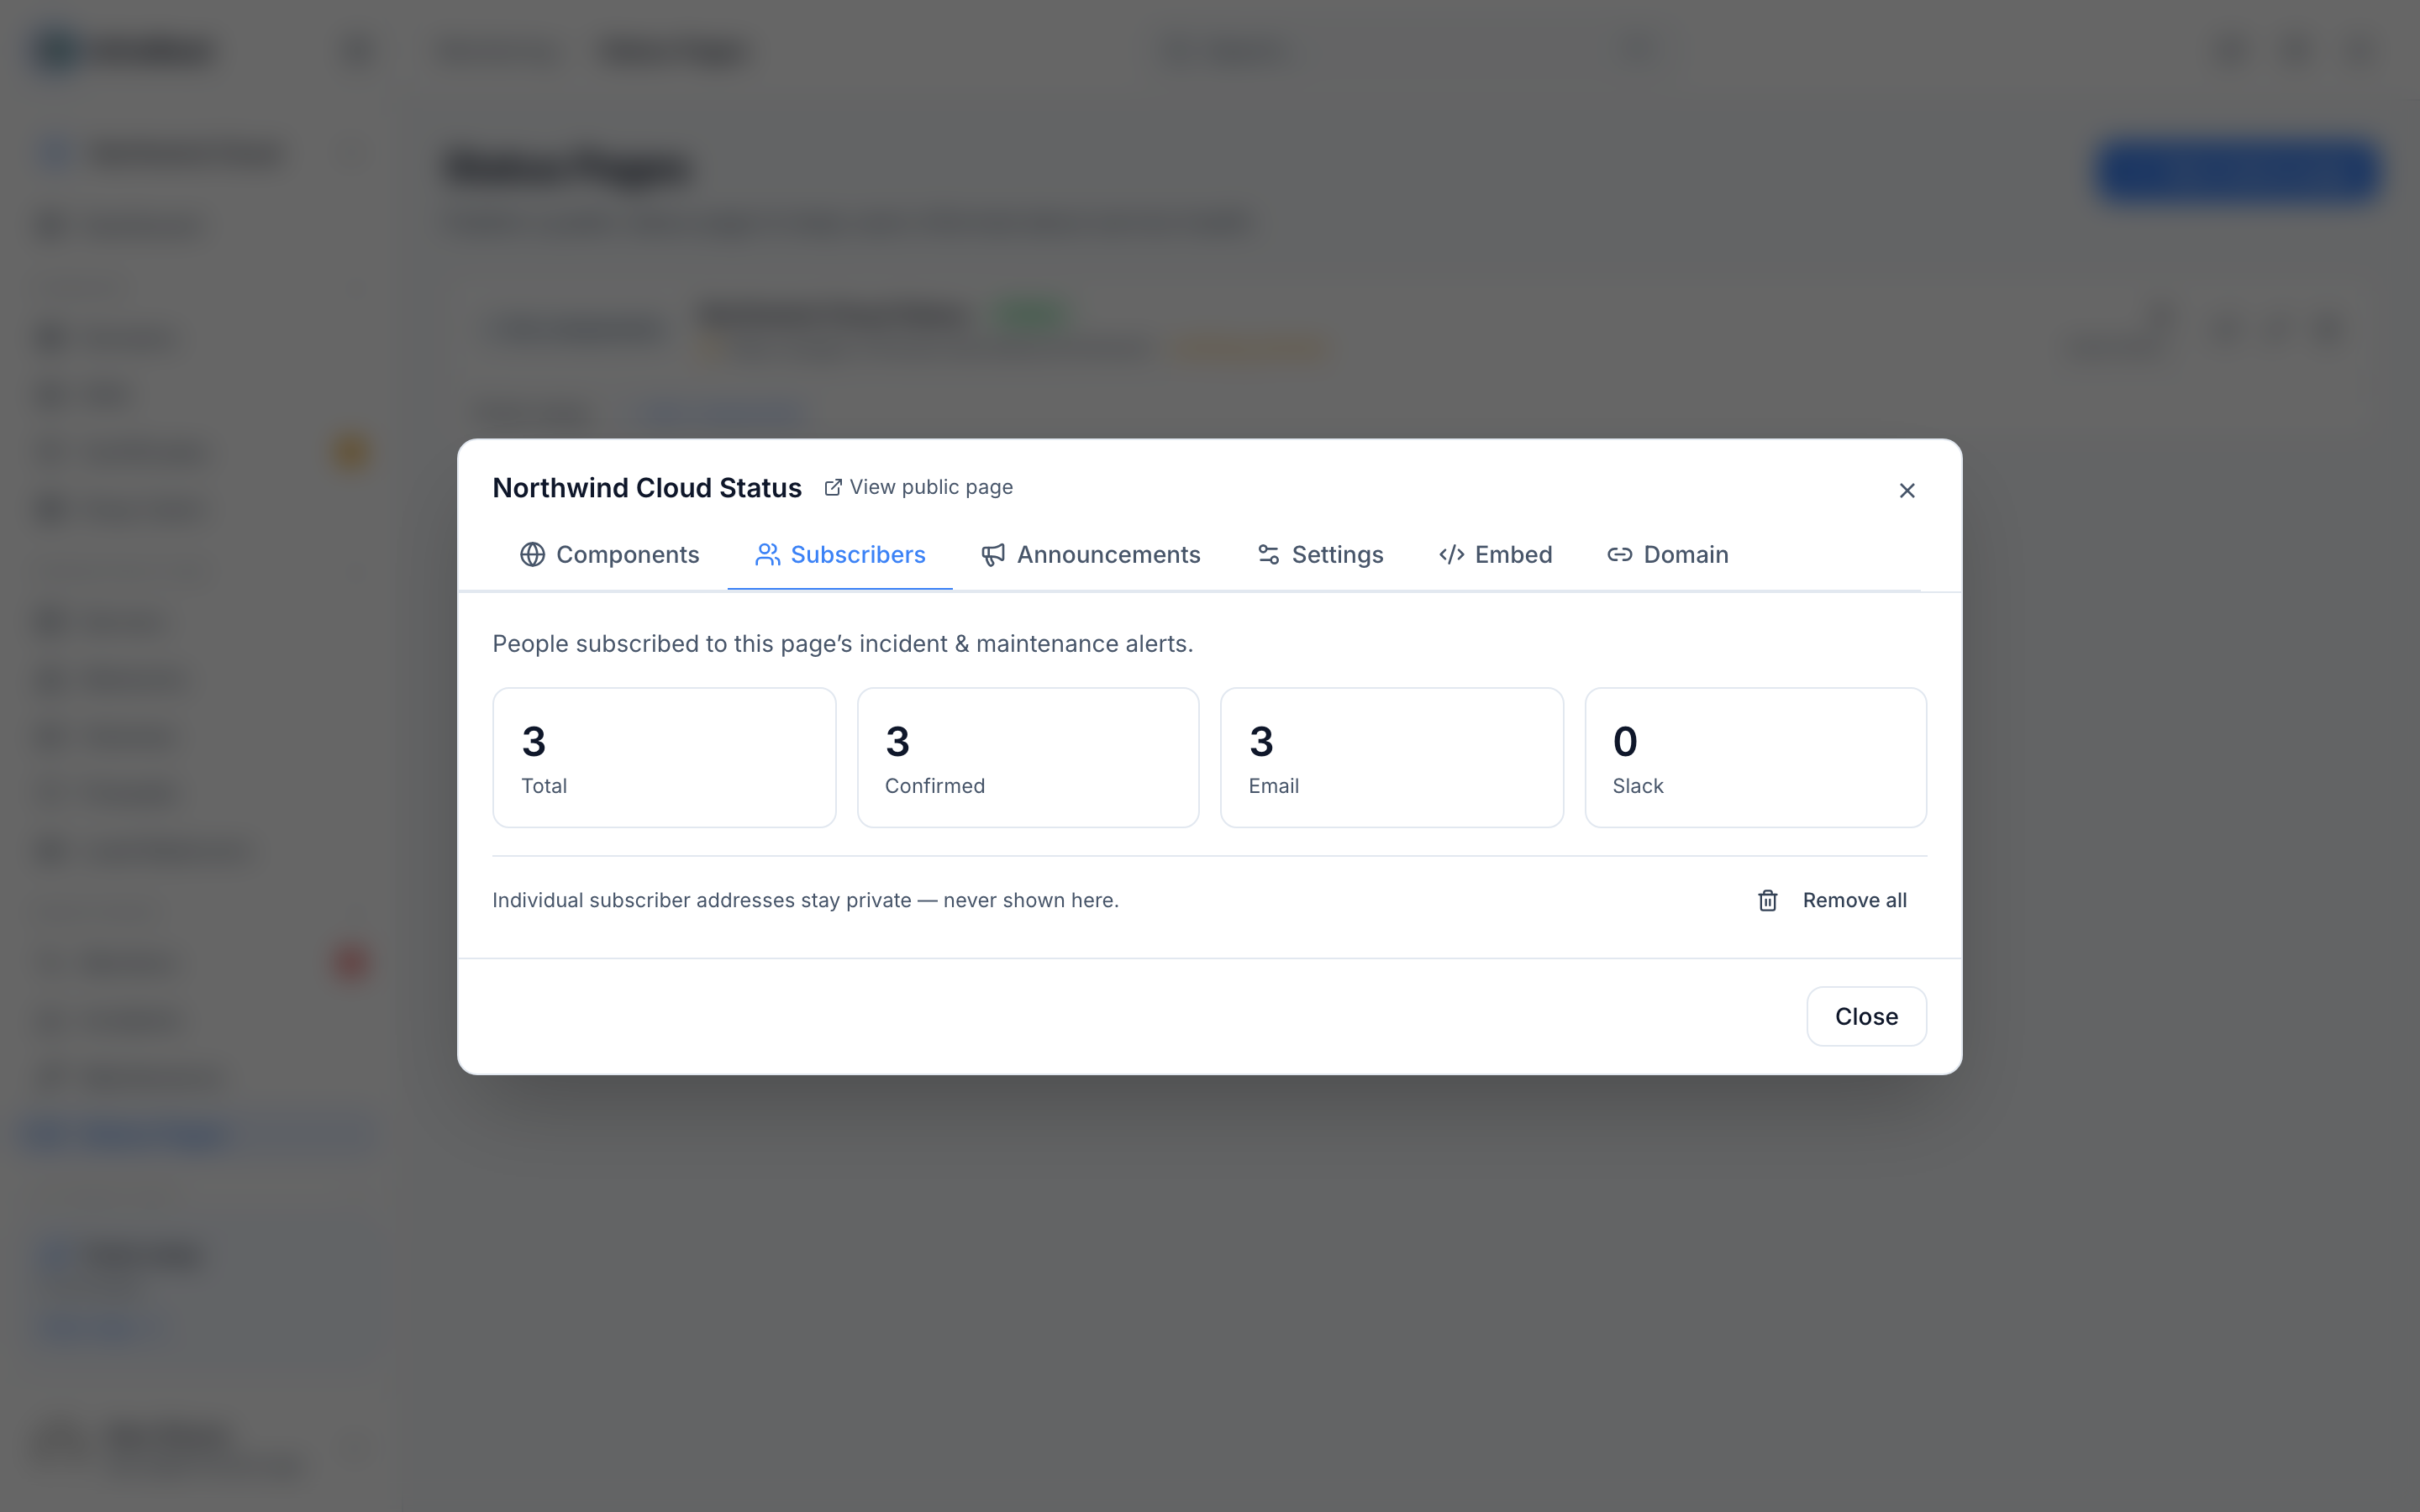2420x1512 pixels.
Task: Click the sliders icon on Settings tab
Action: click(x=1268, y=555)
